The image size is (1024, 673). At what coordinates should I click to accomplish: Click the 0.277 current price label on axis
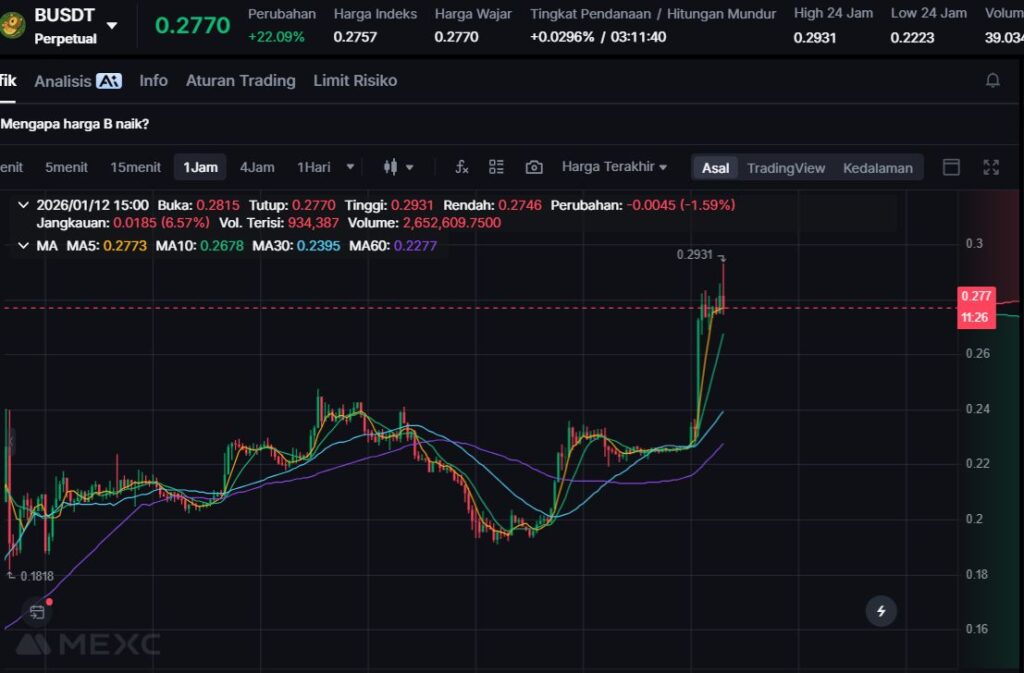pos(975,296)
